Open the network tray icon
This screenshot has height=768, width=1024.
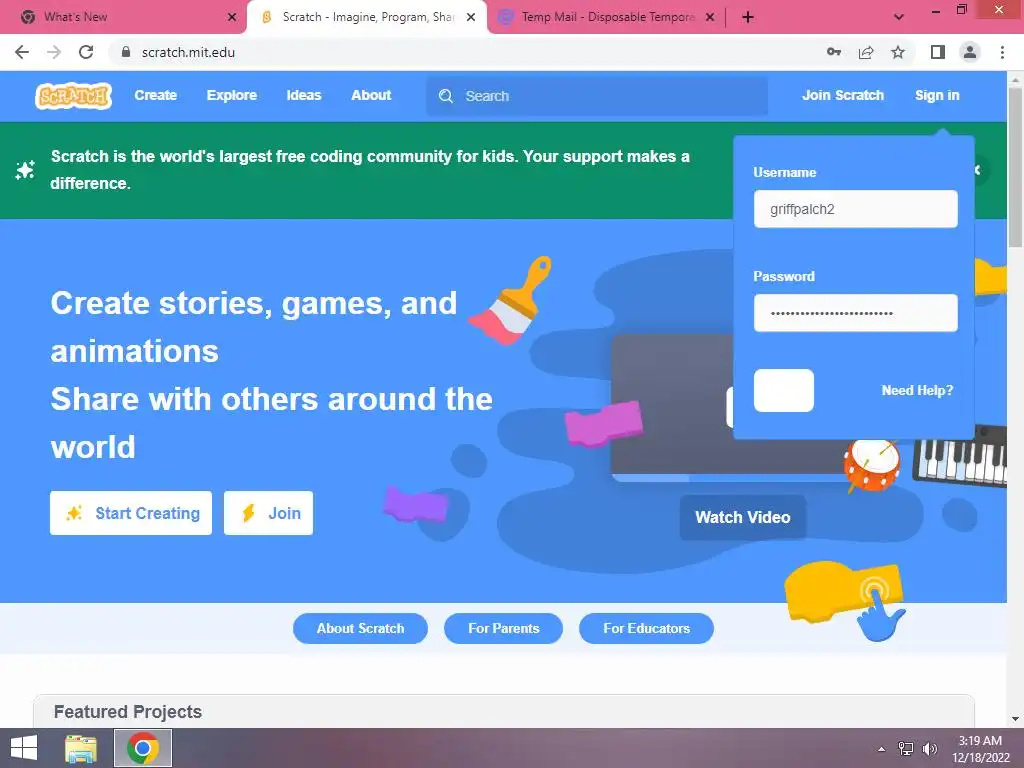coord(906,749)
